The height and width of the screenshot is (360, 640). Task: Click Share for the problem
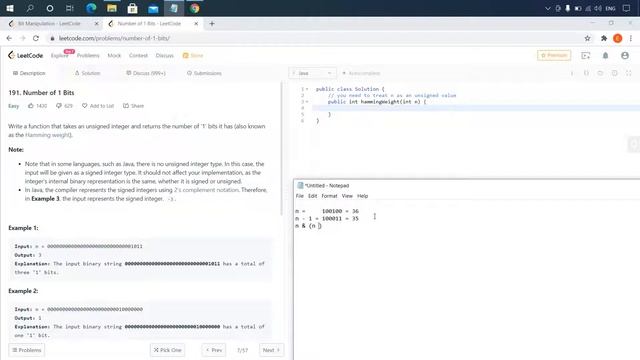133,106
